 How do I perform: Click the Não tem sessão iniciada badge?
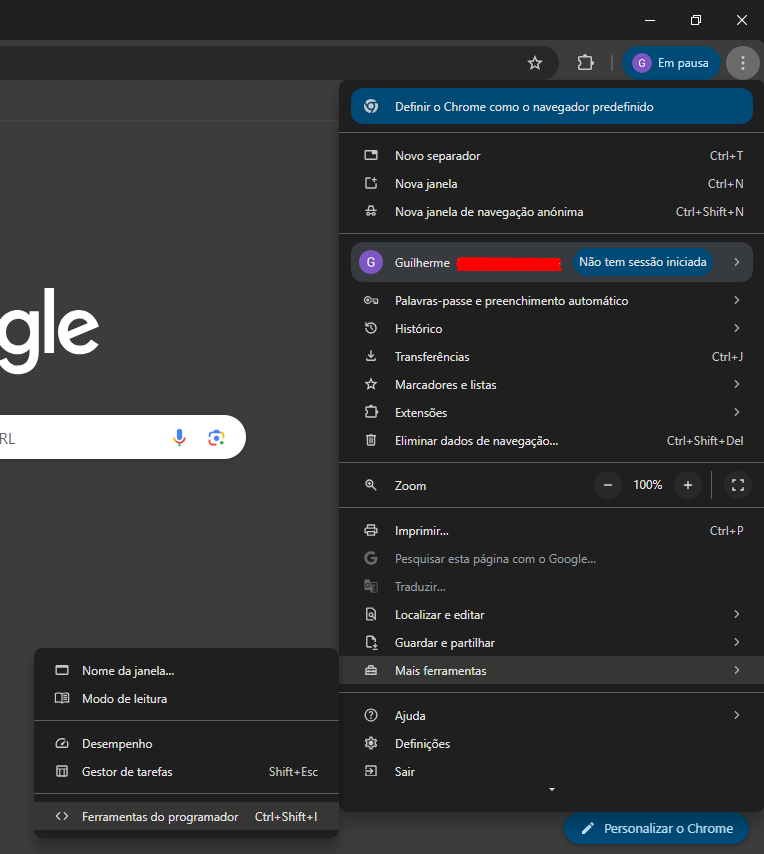tap(643, 262)
